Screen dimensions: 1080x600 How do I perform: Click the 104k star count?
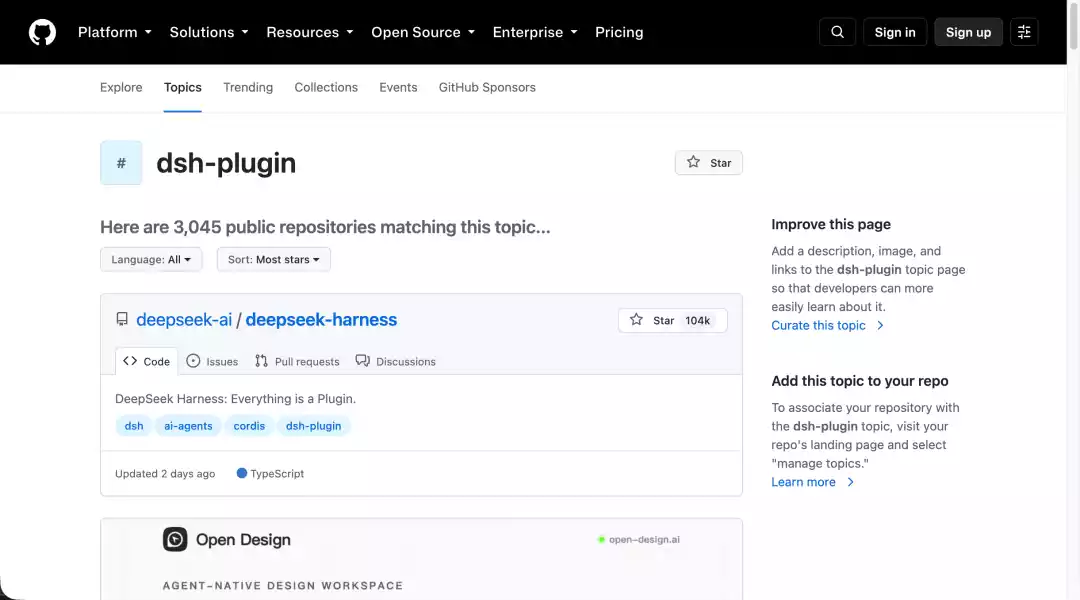pyautogui.click(x=697, y=320)
